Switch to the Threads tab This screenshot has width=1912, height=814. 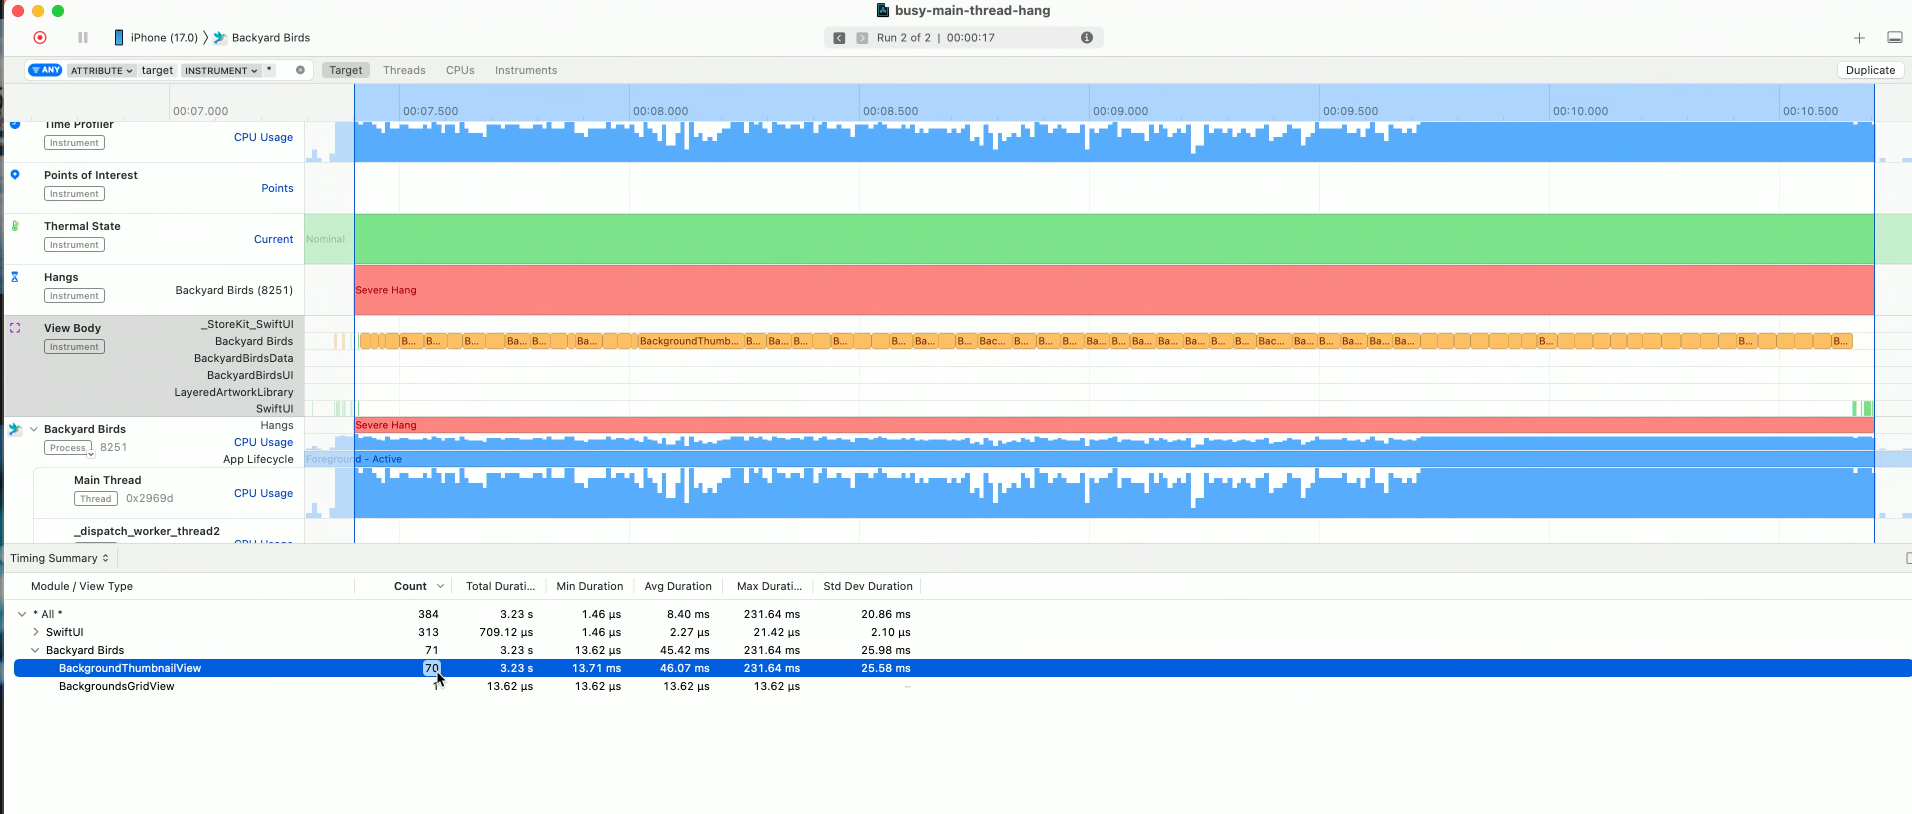404,70
